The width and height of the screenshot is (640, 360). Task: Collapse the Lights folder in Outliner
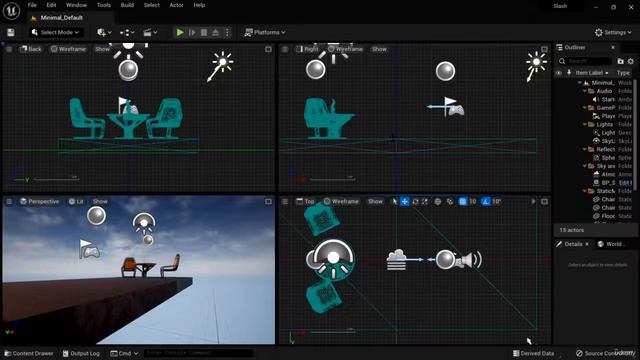pos(585,124)
